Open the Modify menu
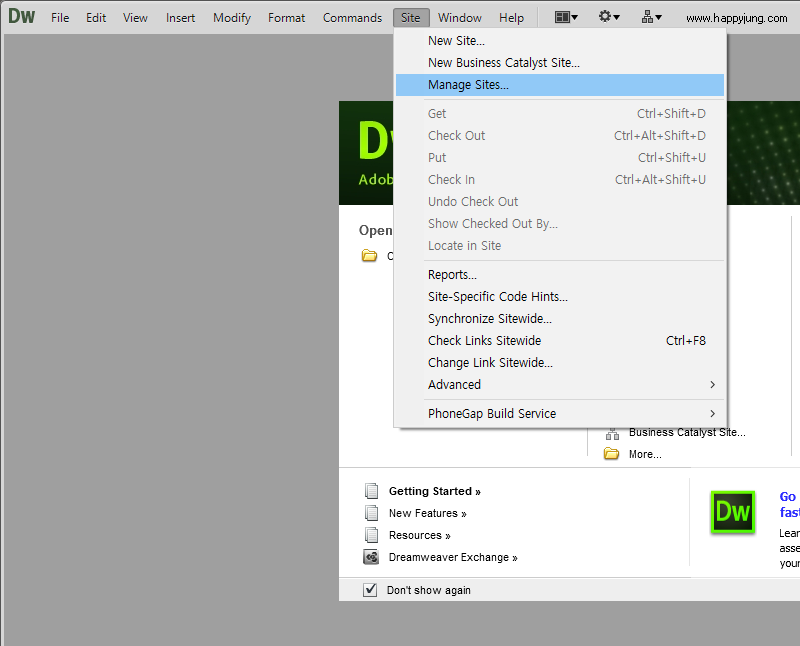This screenshot has width=800, height=646. coord(232,18)
